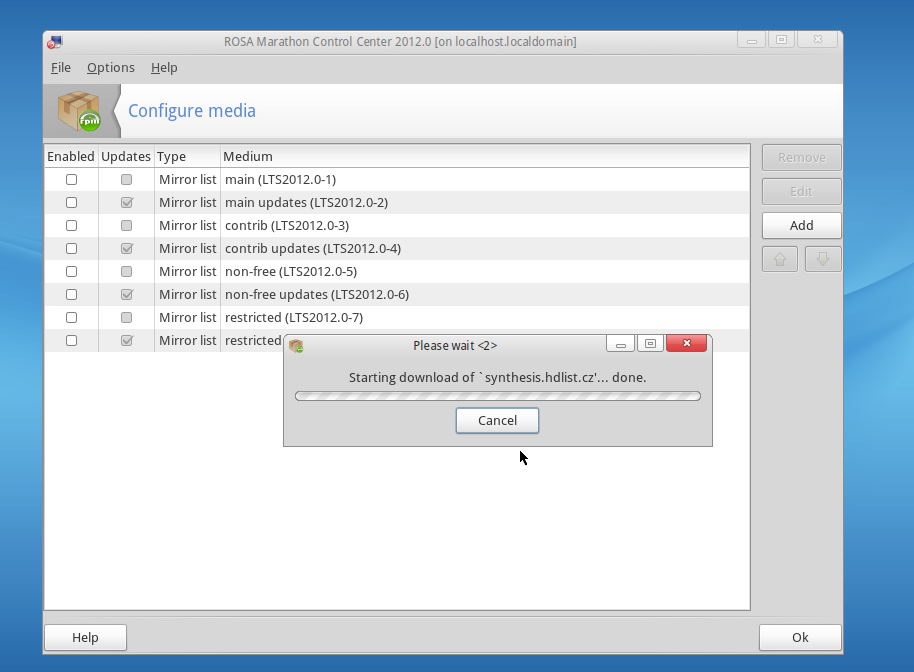
Task: Toggle Updates checkbox for main updates (LTS2012.0-2)
Action: (x=126, y=202)
